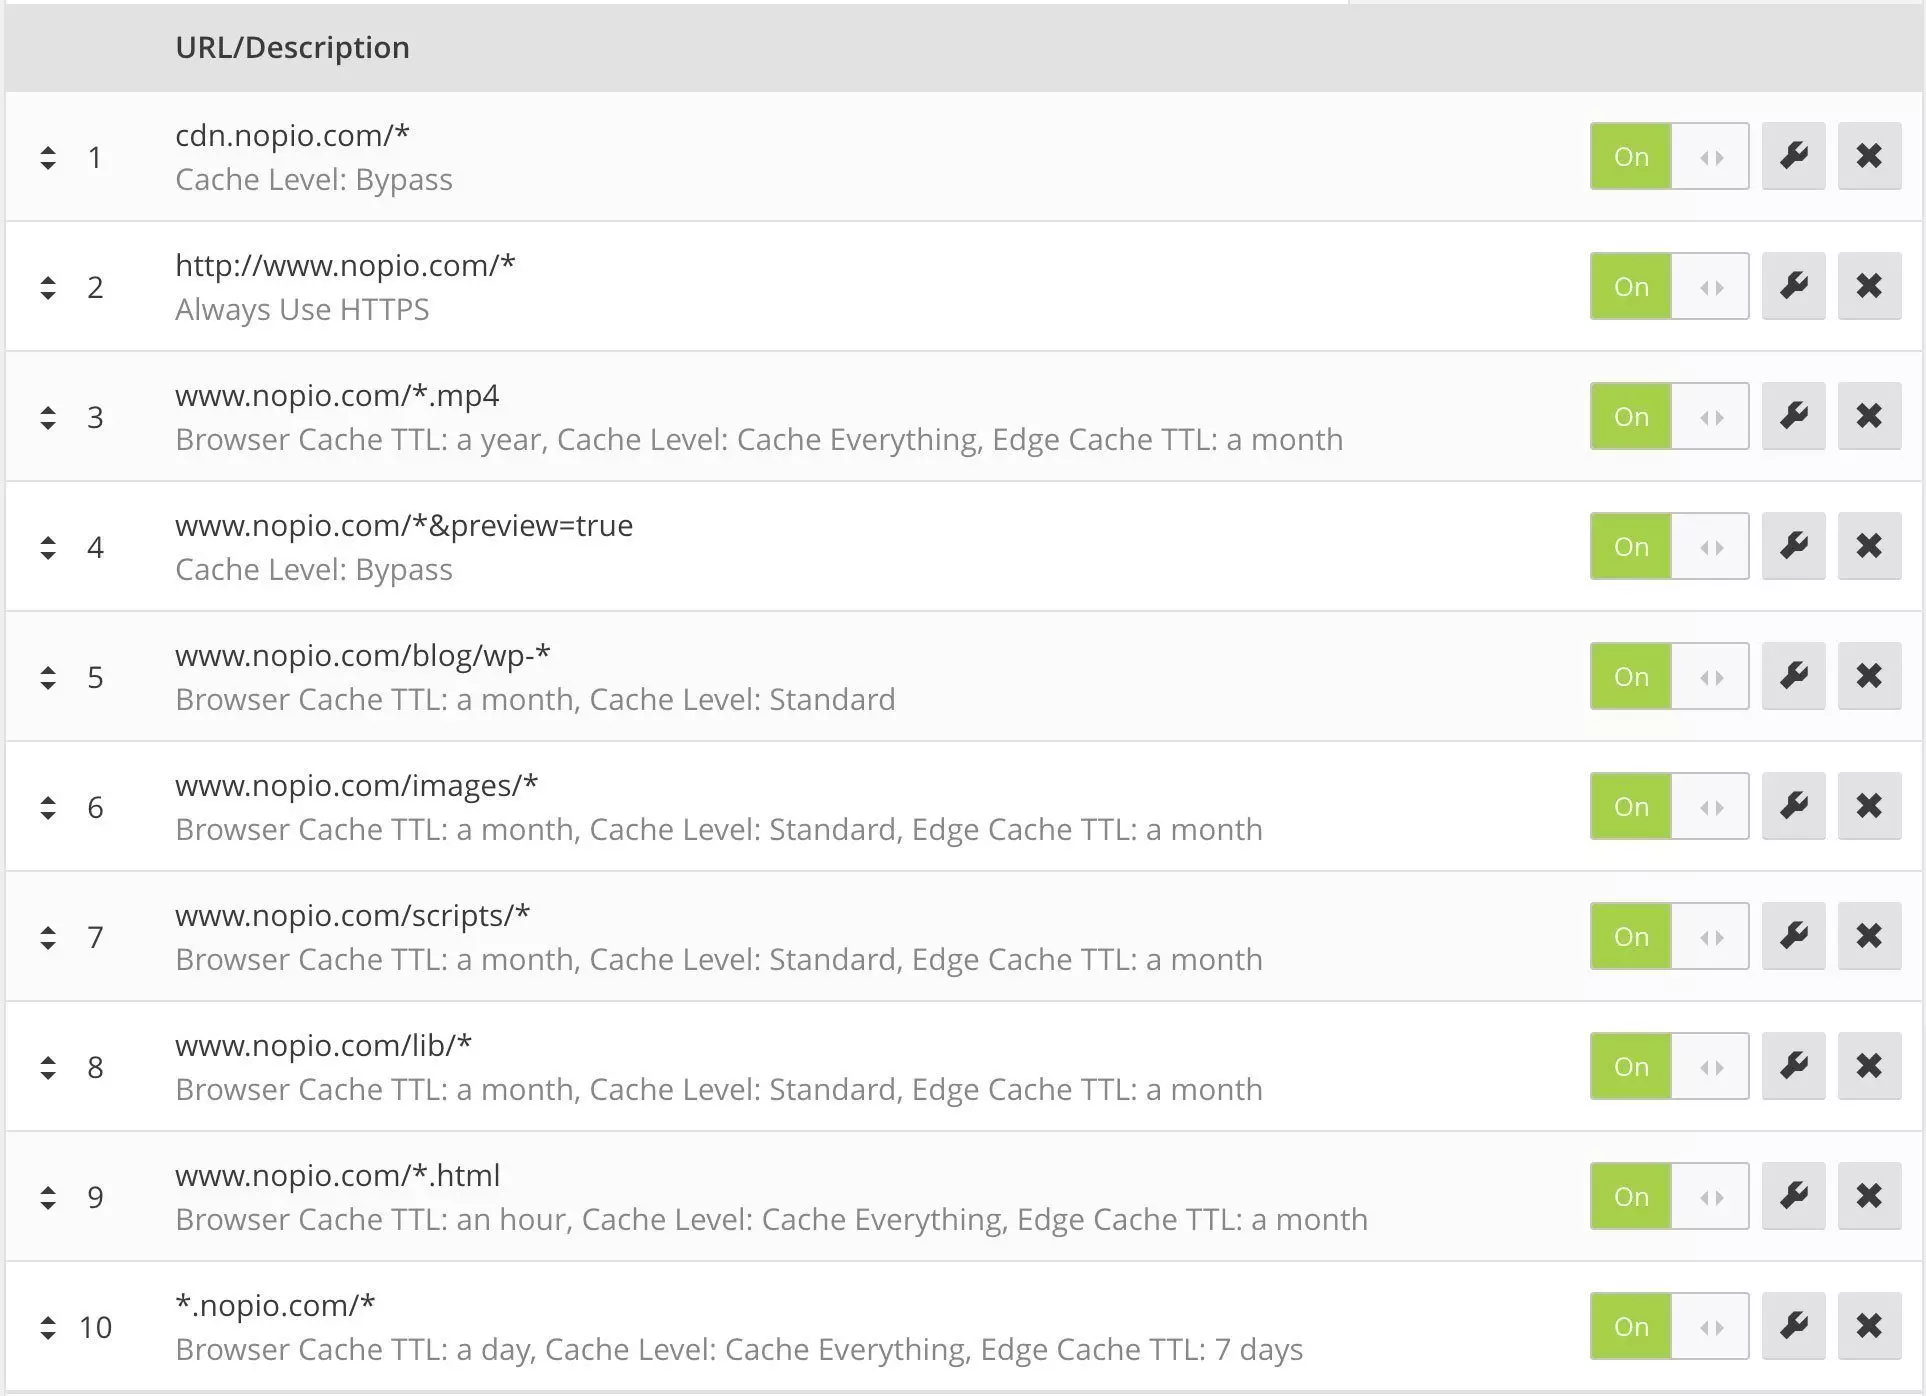The image size is (1926, 1396).
Task: Click reorder arrows for rule 10
Action: point(48,1327)
